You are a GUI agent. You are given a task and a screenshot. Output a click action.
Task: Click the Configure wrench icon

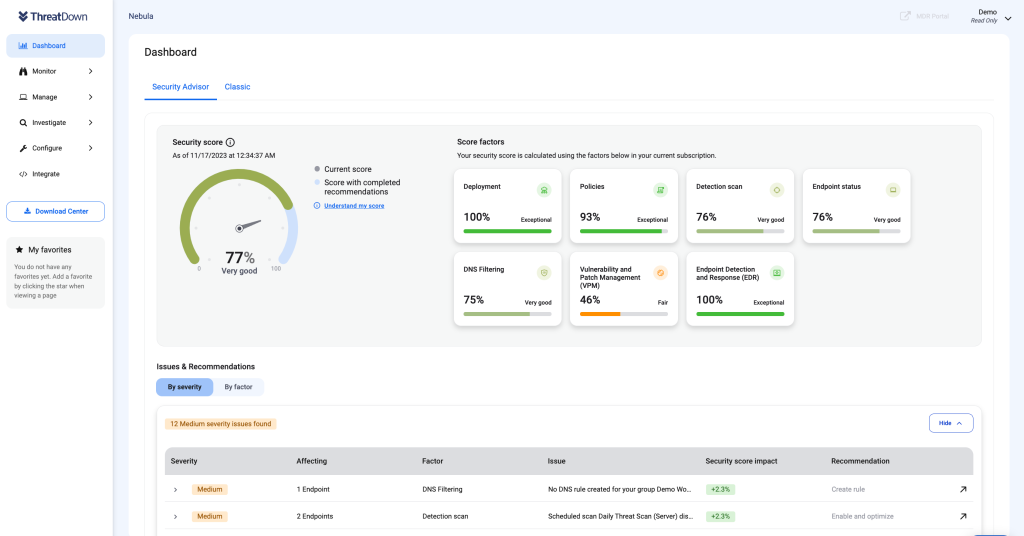pos(23,148)
